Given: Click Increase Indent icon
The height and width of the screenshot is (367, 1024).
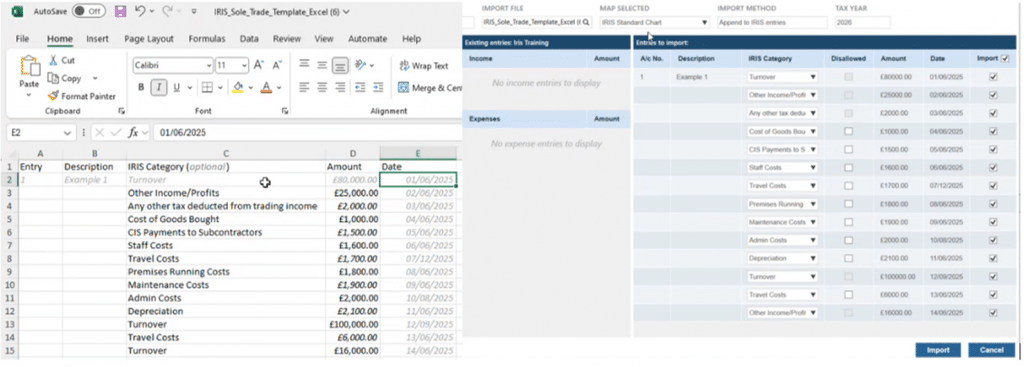Looking at the screenshot, I should tap(378, 87).
